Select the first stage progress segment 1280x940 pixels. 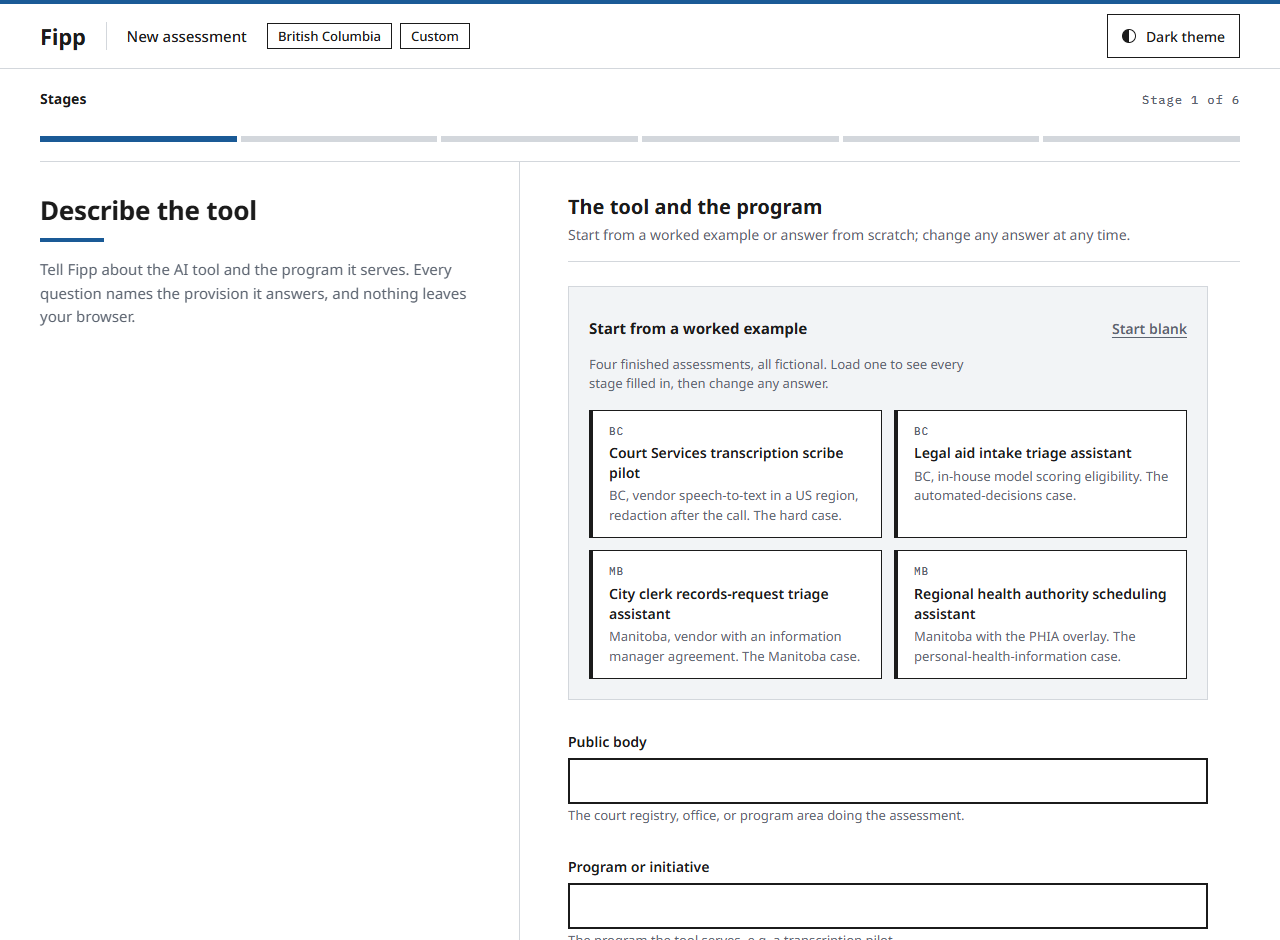point(138,139)
